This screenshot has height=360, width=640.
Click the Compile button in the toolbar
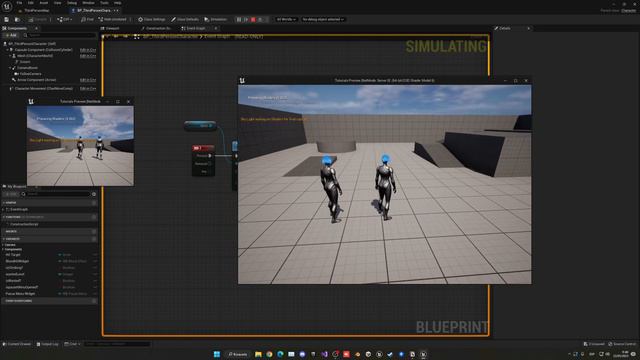pos(38,19)
